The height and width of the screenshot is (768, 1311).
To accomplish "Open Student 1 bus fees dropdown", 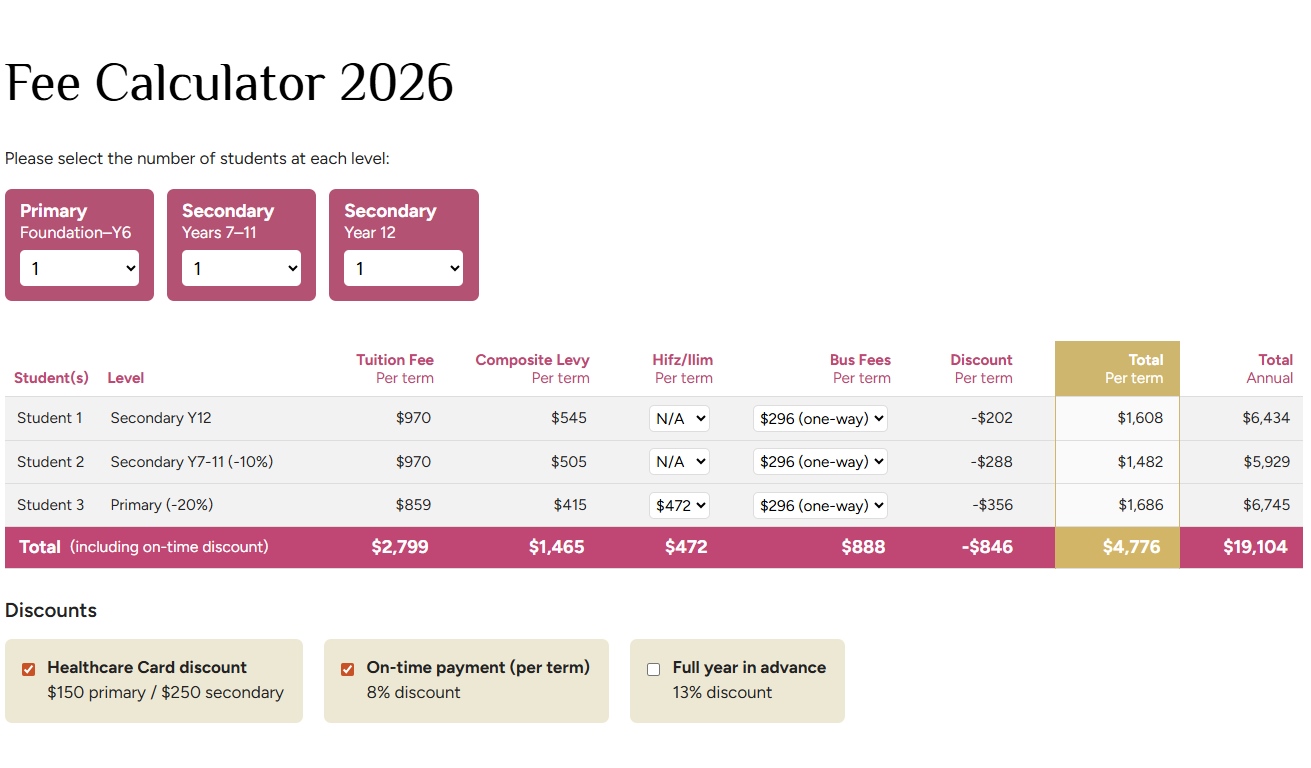I will click(x=820, y=418).
